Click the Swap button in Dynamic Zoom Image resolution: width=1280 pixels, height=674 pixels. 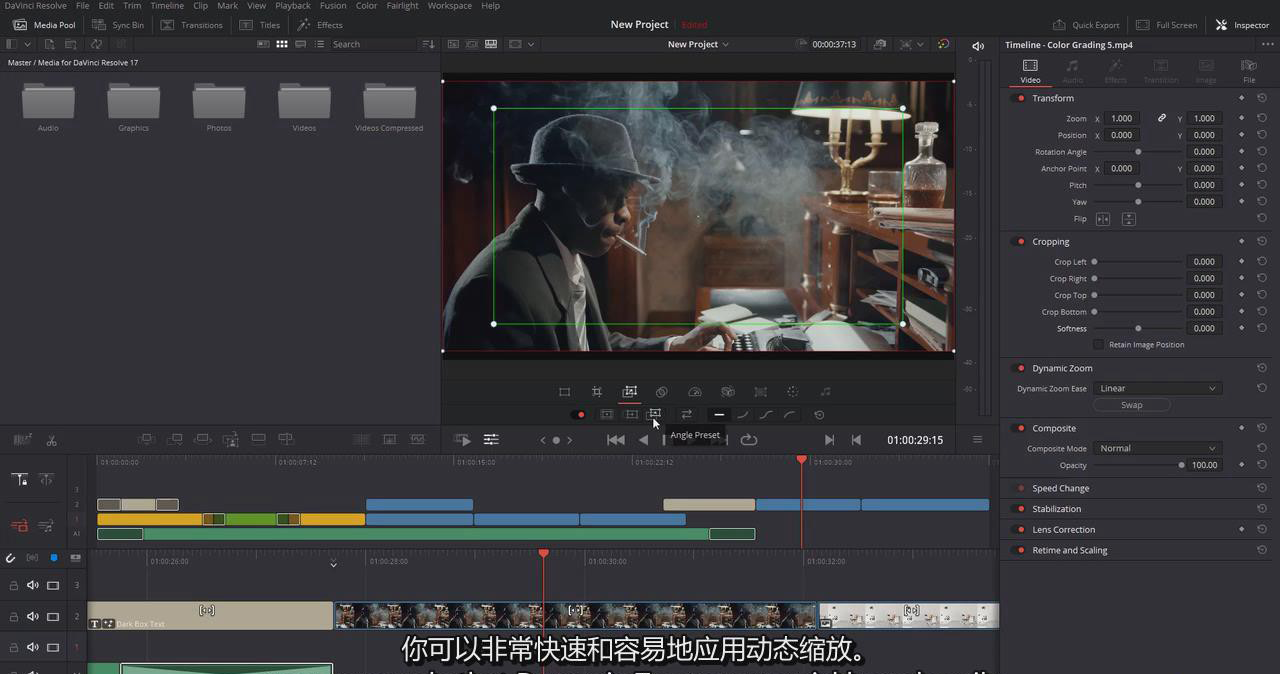(x=1132, y=405)
